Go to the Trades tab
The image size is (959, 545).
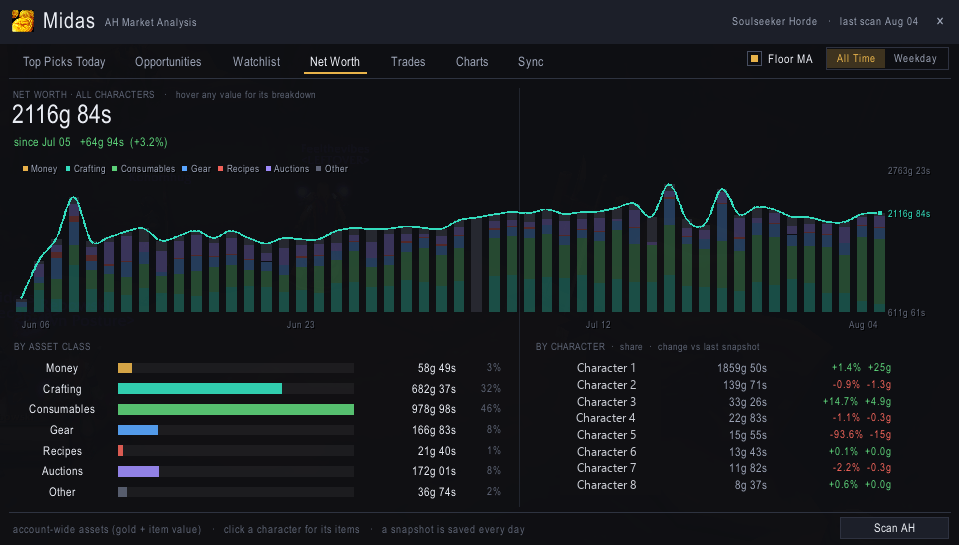(x=408, y=62)
